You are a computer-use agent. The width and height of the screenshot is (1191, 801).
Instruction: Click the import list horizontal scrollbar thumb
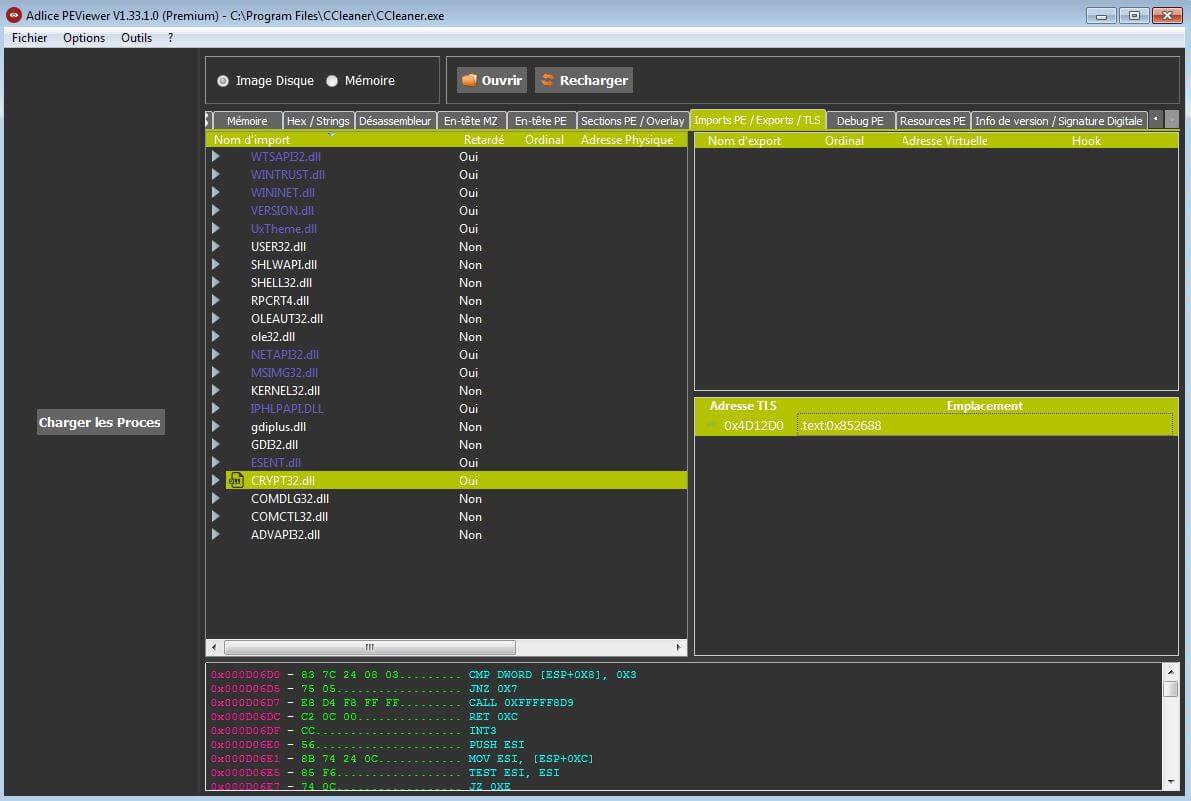click(x=369, y=648)
